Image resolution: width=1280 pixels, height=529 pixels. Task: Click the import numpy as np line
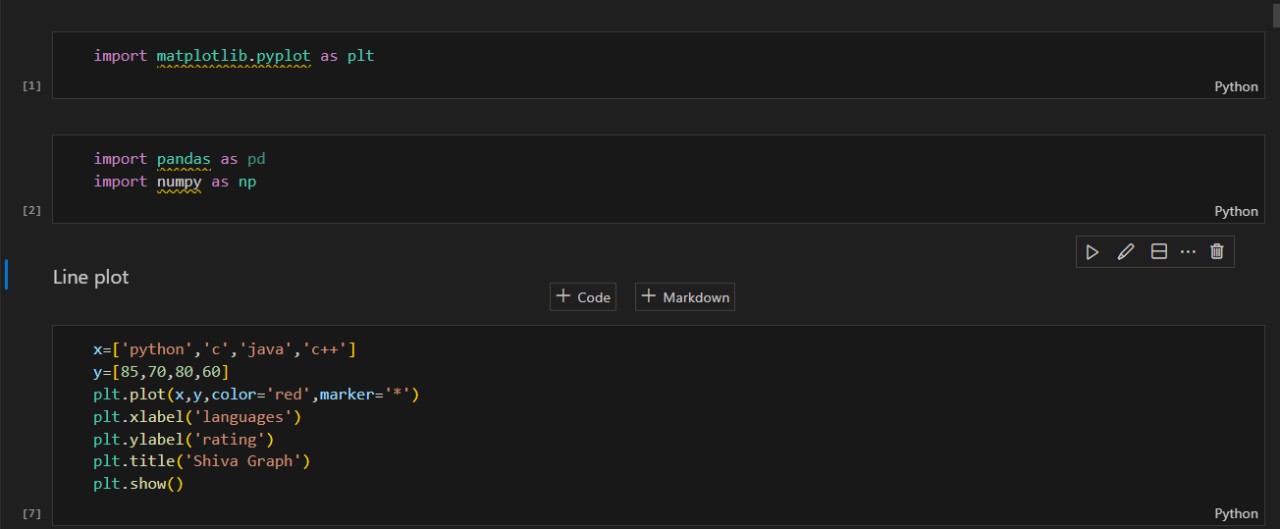(x=175, y=182)
